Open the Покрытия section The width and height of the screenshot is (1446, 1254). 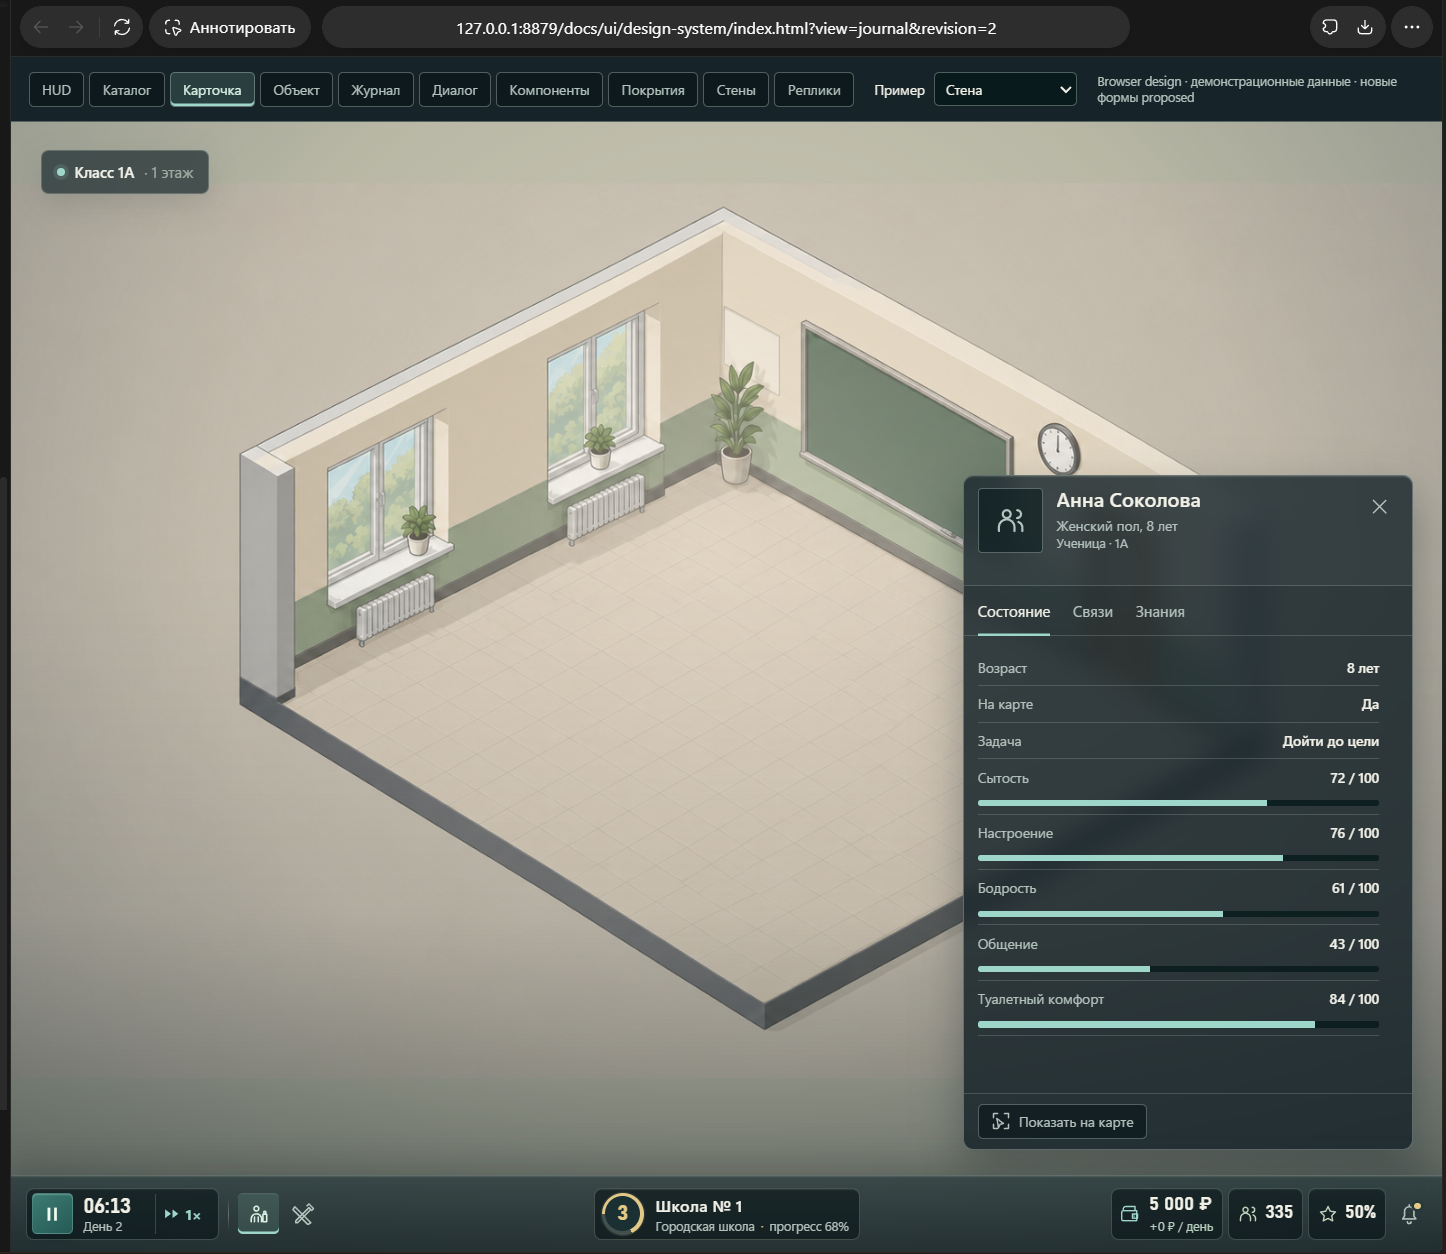coord(653,90)
